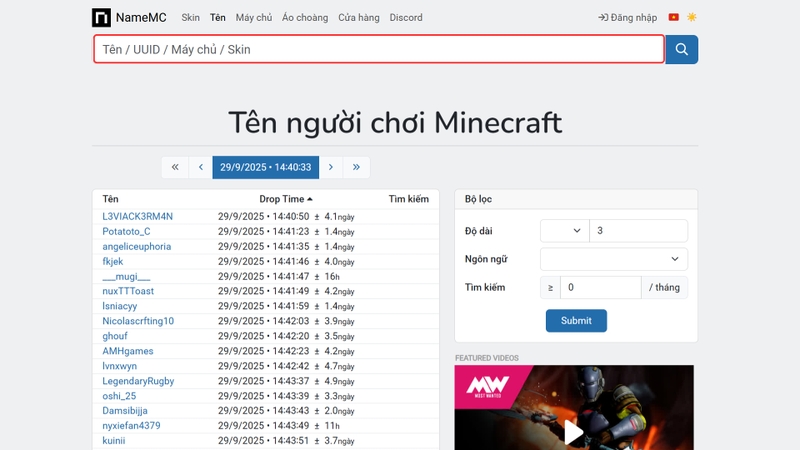
Task: Open player lsniacyy
Action: (119, 306)
